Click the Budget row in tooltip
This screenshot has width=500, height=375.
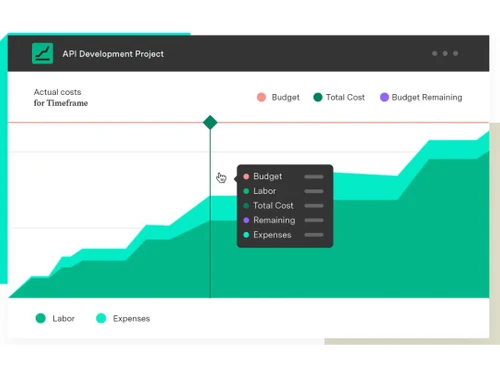[283, 176]
